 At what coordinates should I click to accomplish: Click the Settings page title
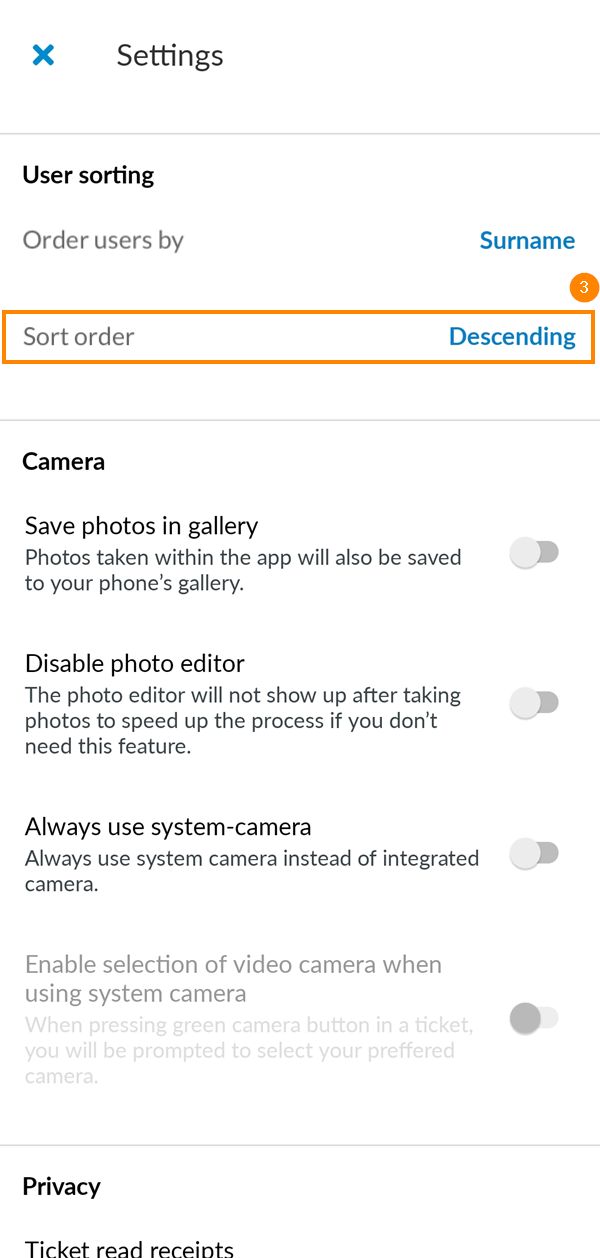(170, 56)
